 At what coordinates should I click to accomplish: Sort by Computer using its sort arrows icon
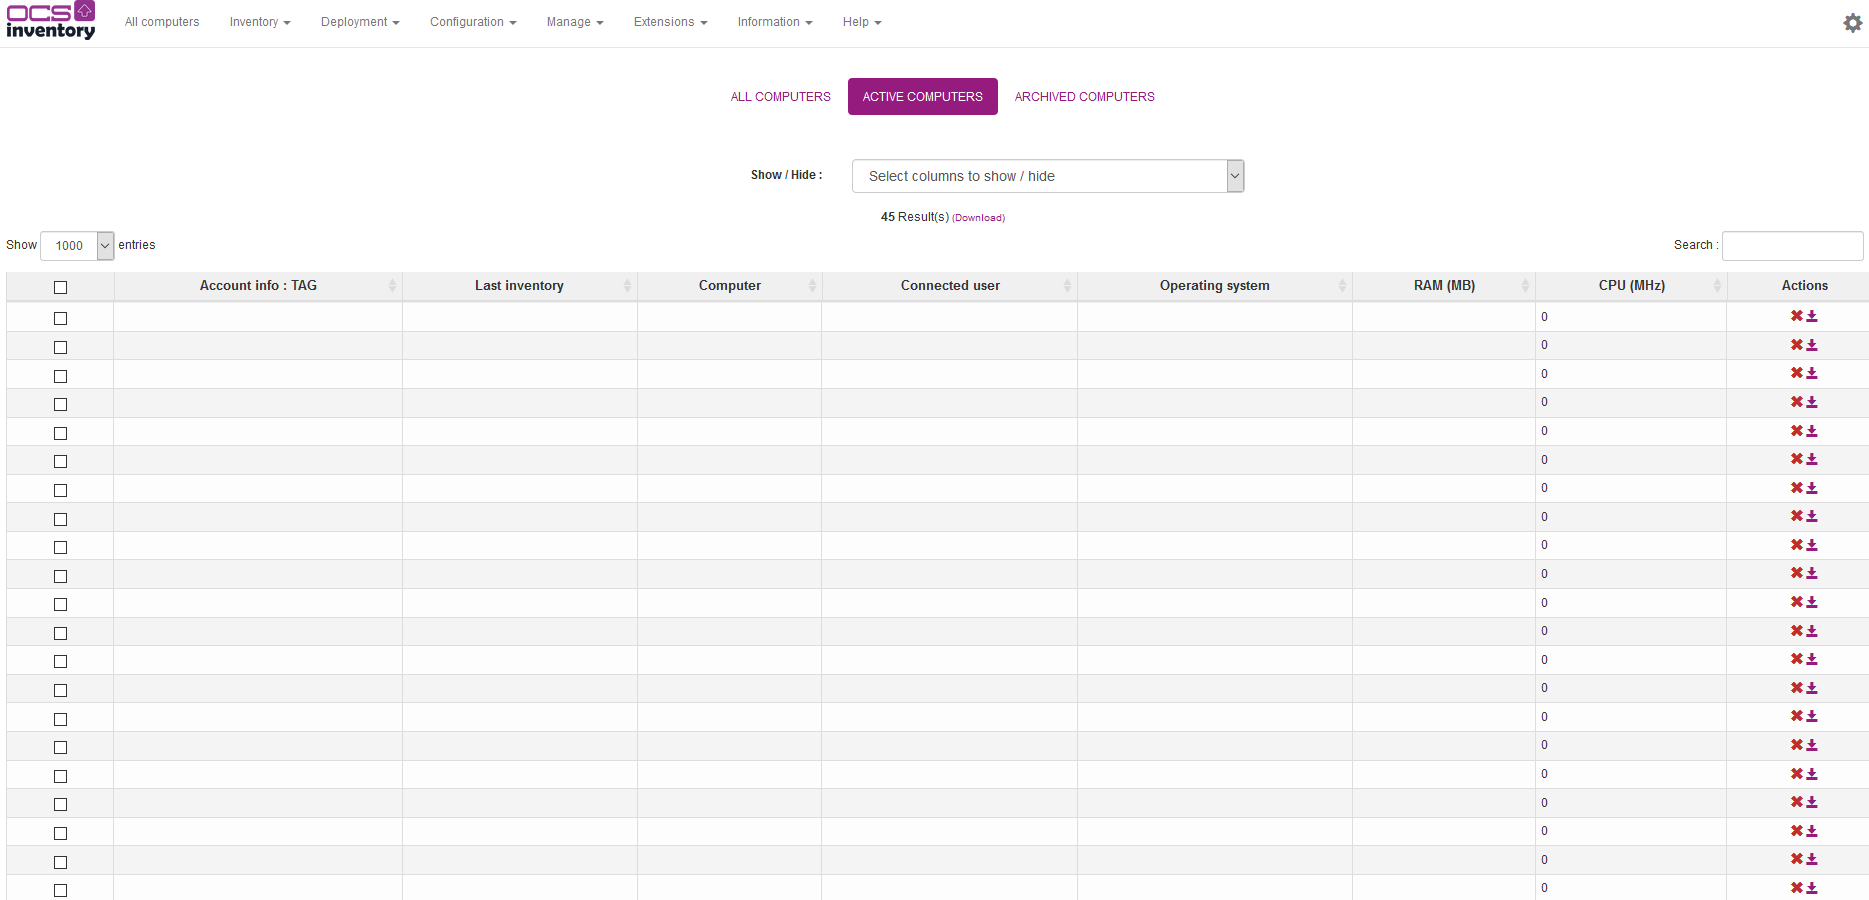[811, 285]
